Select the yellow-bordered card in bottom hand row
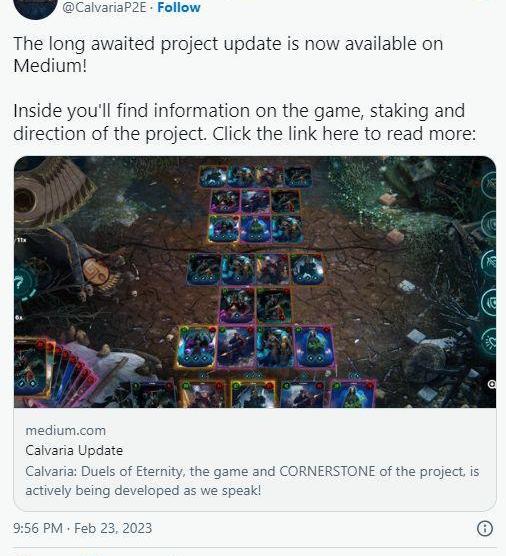 (253, 394)
